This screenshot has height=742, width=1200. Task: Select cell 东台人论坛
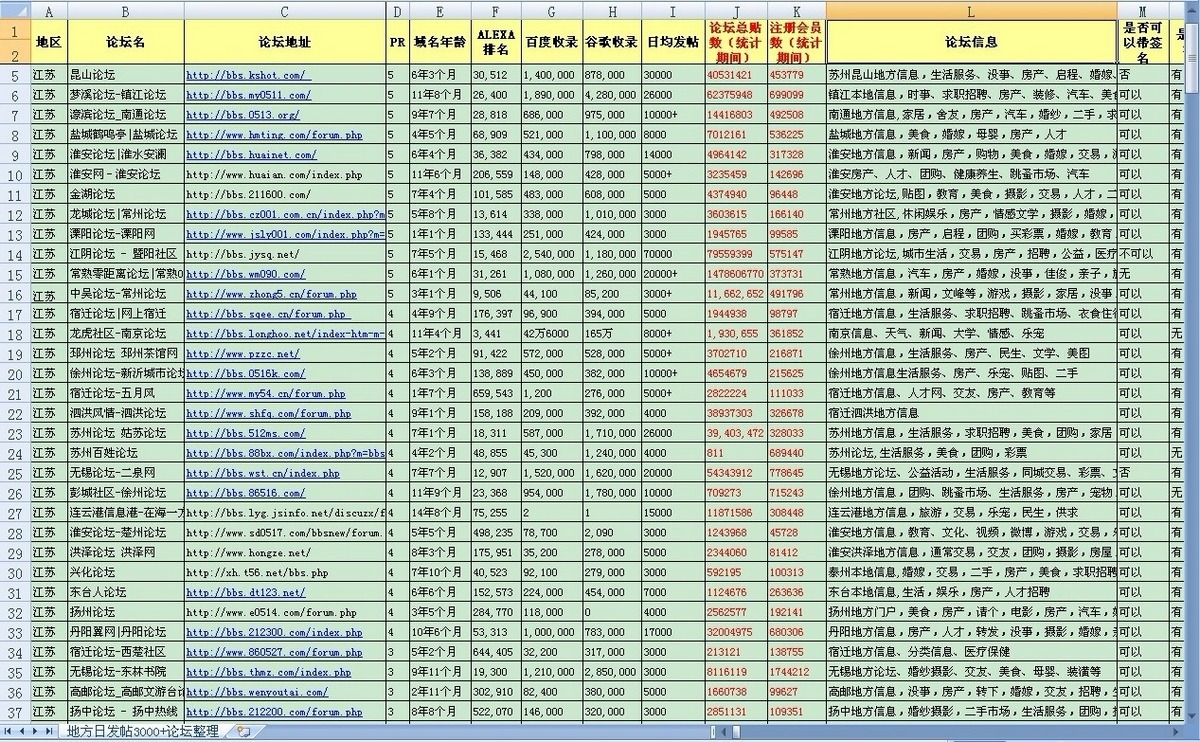click(125, 592)
